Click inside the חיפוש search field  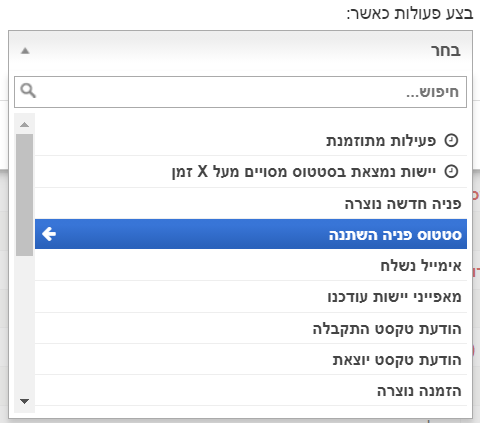point(240,92)
